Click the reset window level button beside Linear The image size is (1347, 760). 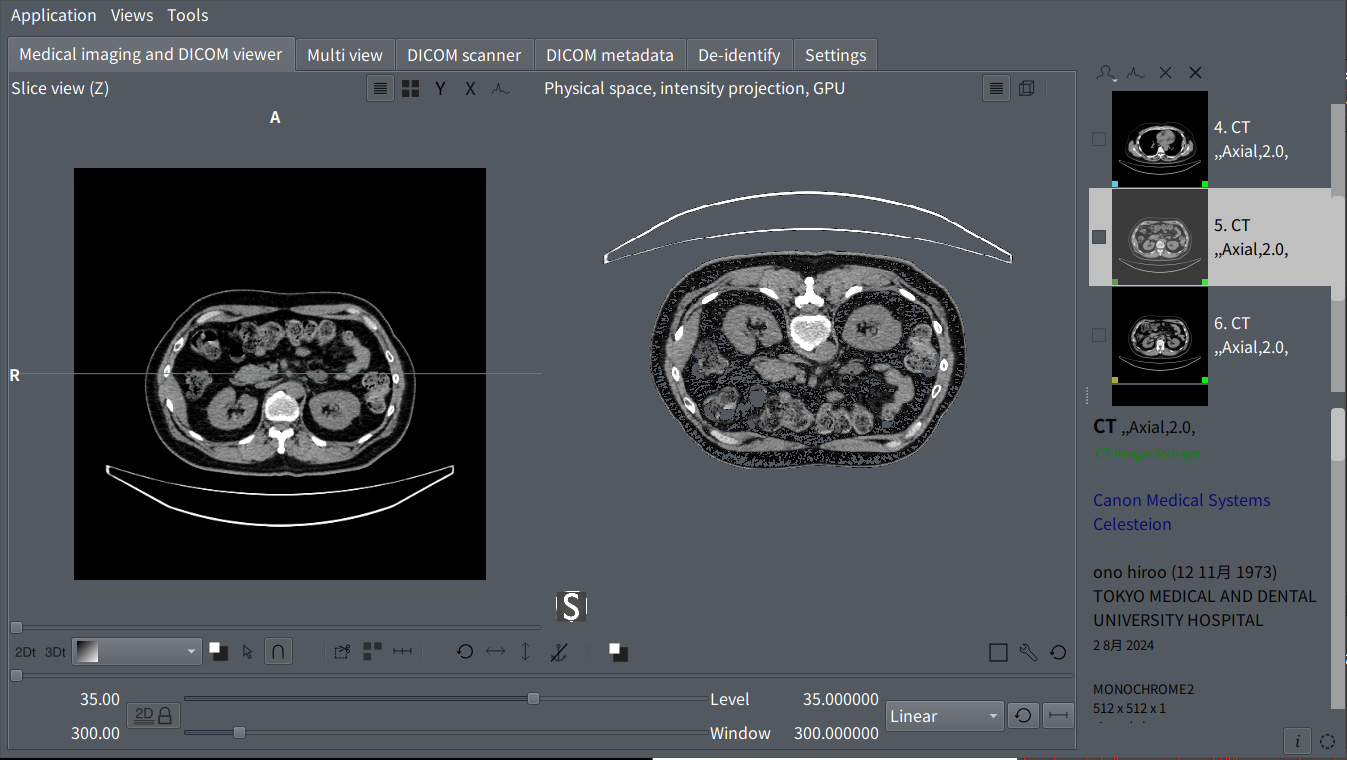(1022, 716)
